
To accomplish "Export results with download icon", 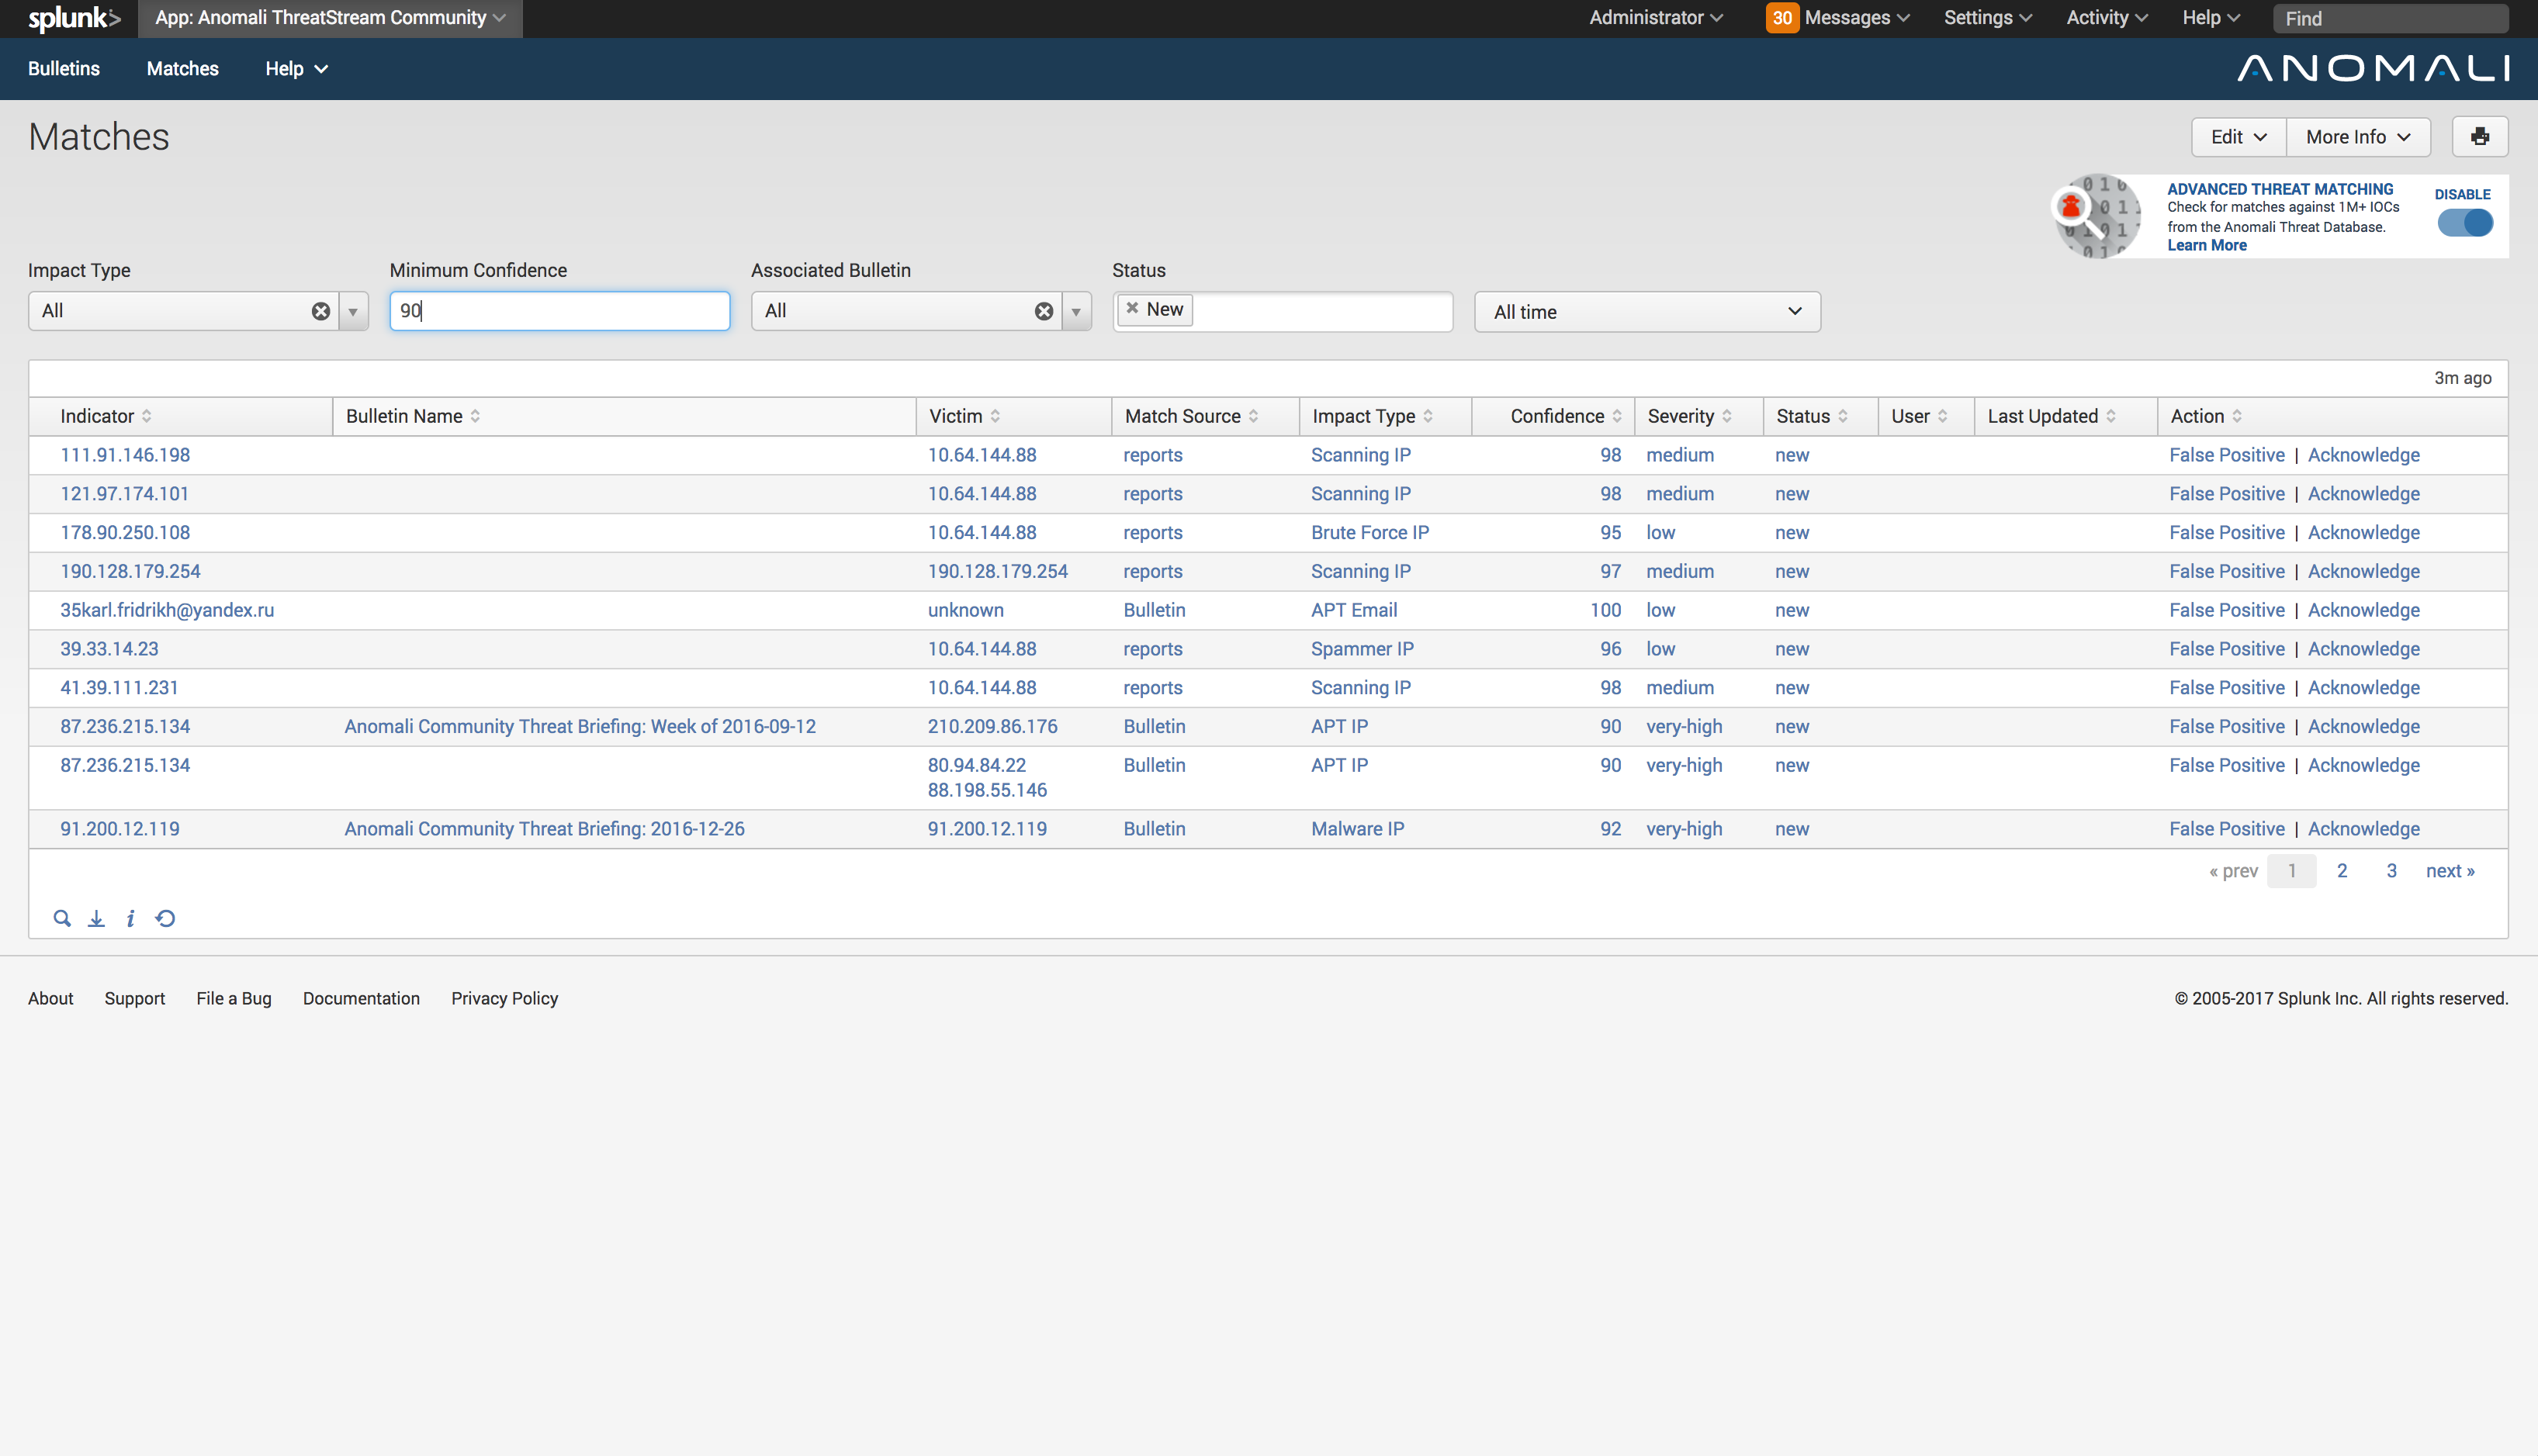I will tap(96, 918).
